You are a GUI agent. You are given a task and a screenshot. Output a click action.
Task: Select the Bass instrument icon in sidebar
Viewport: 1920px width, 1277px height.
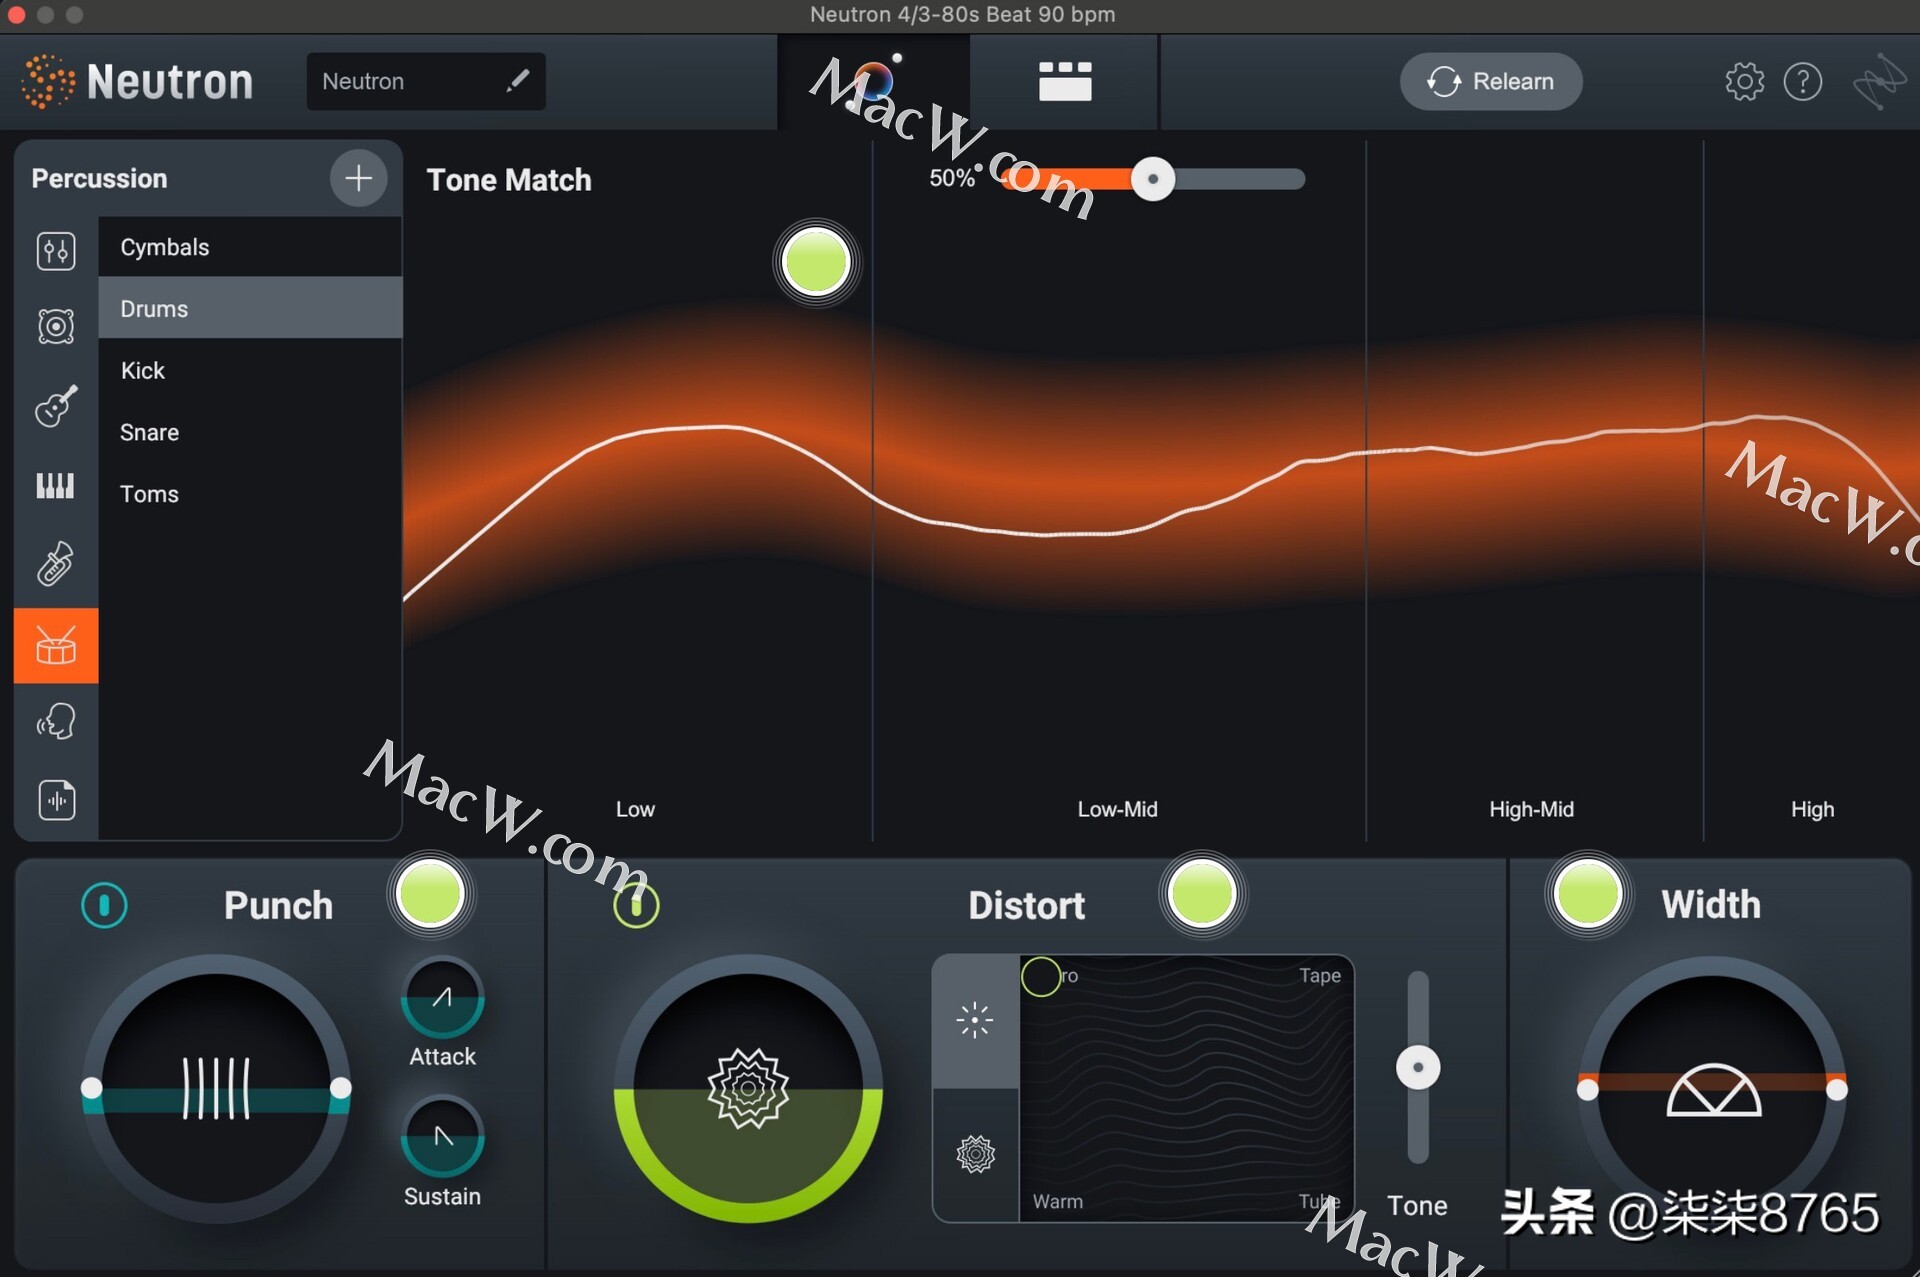(56, 327)
